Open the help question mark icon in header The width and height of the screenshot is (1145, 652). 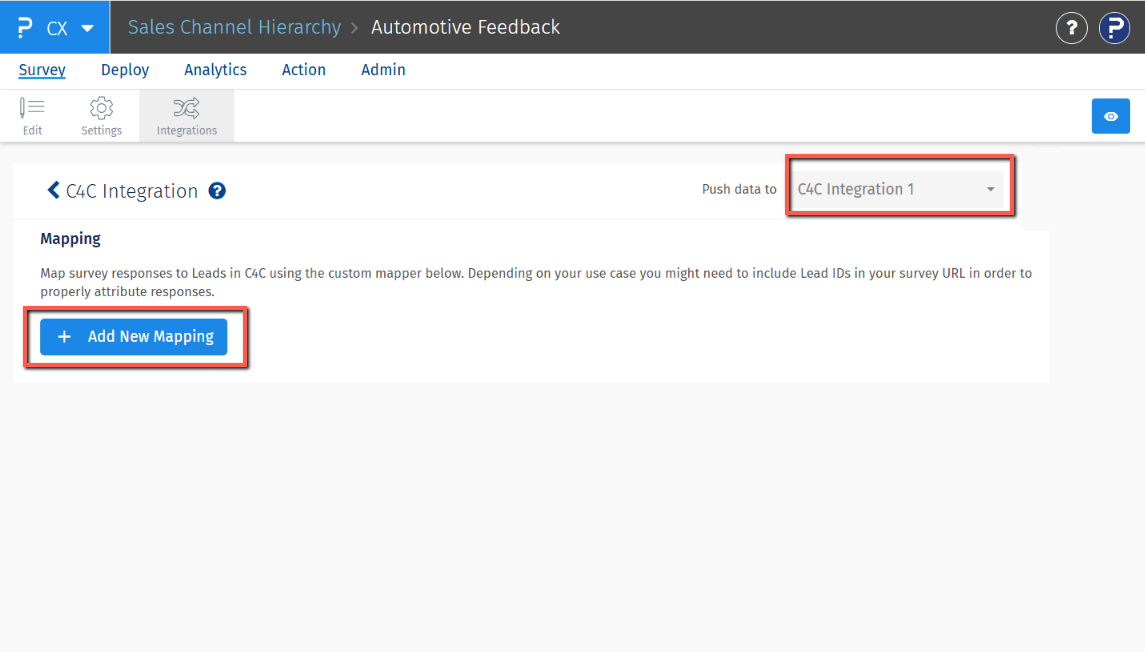(1071, 28)
